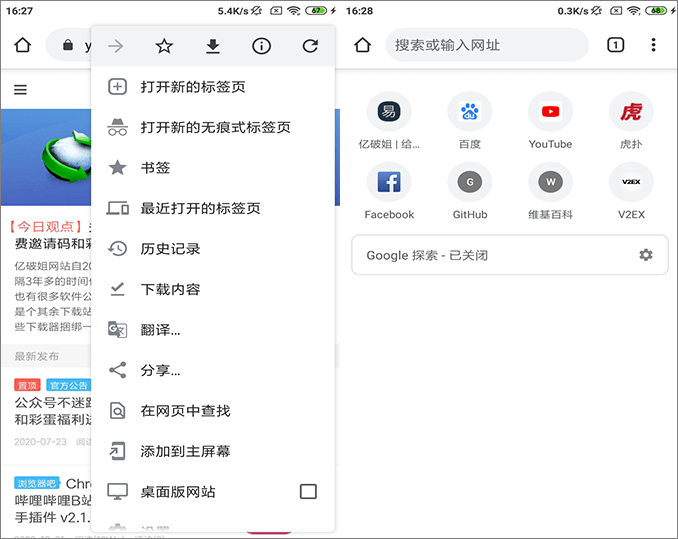Download the page using the download icon

(x=213, y=46)
